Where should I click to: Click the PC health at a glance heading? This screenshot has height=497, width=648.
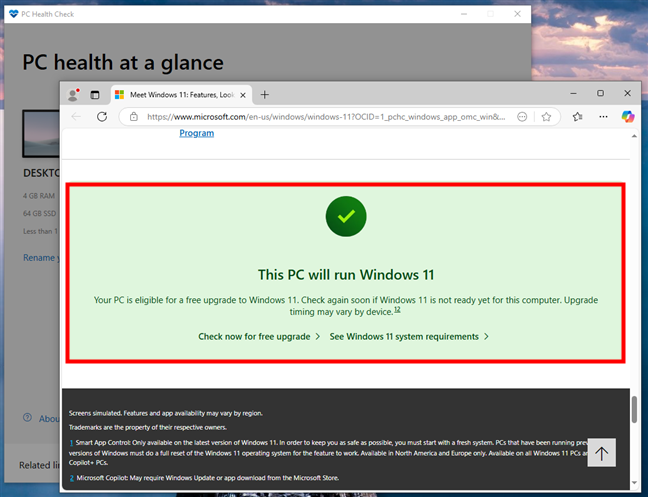tap(123, 63)
